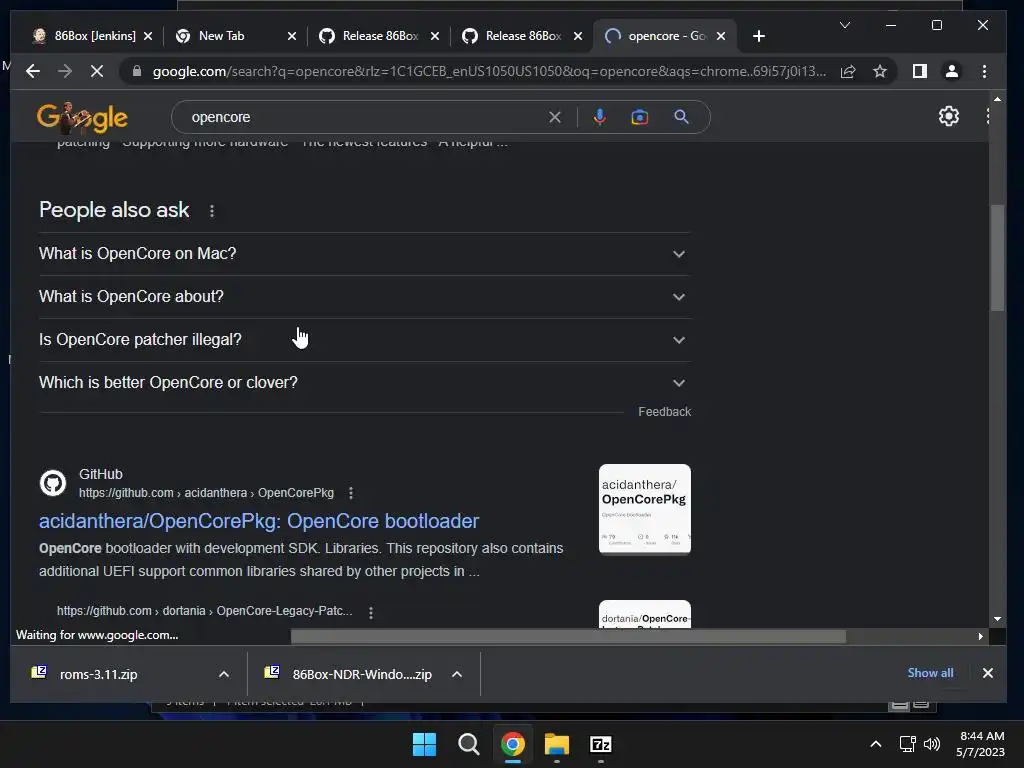This screenshot has width=1024, height=768.
Task: Open the People also ask options menu
Action: point(212,211)
